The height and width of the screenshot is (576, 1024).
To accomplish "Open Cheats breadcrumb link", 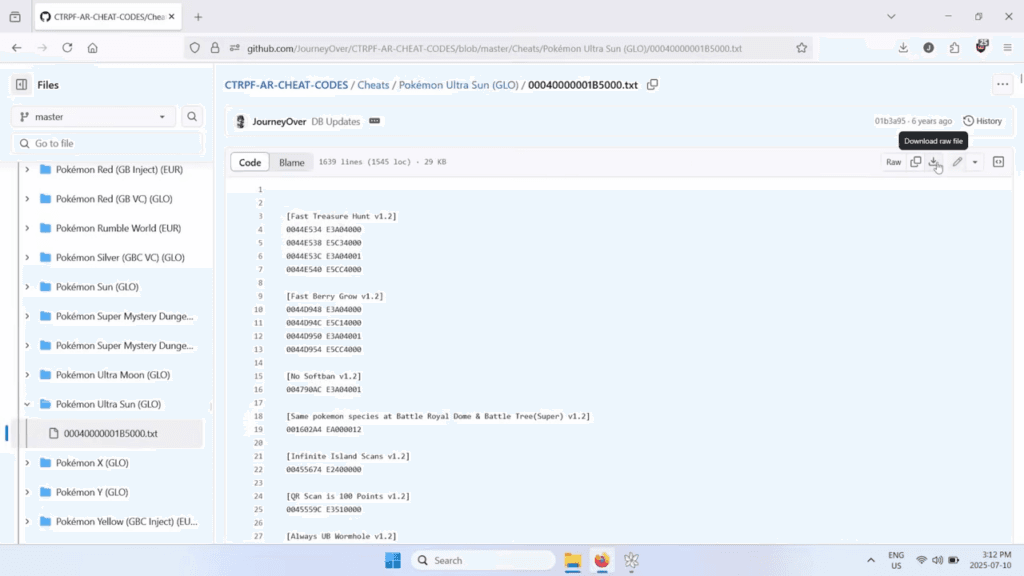I will (x=373, y=85).
